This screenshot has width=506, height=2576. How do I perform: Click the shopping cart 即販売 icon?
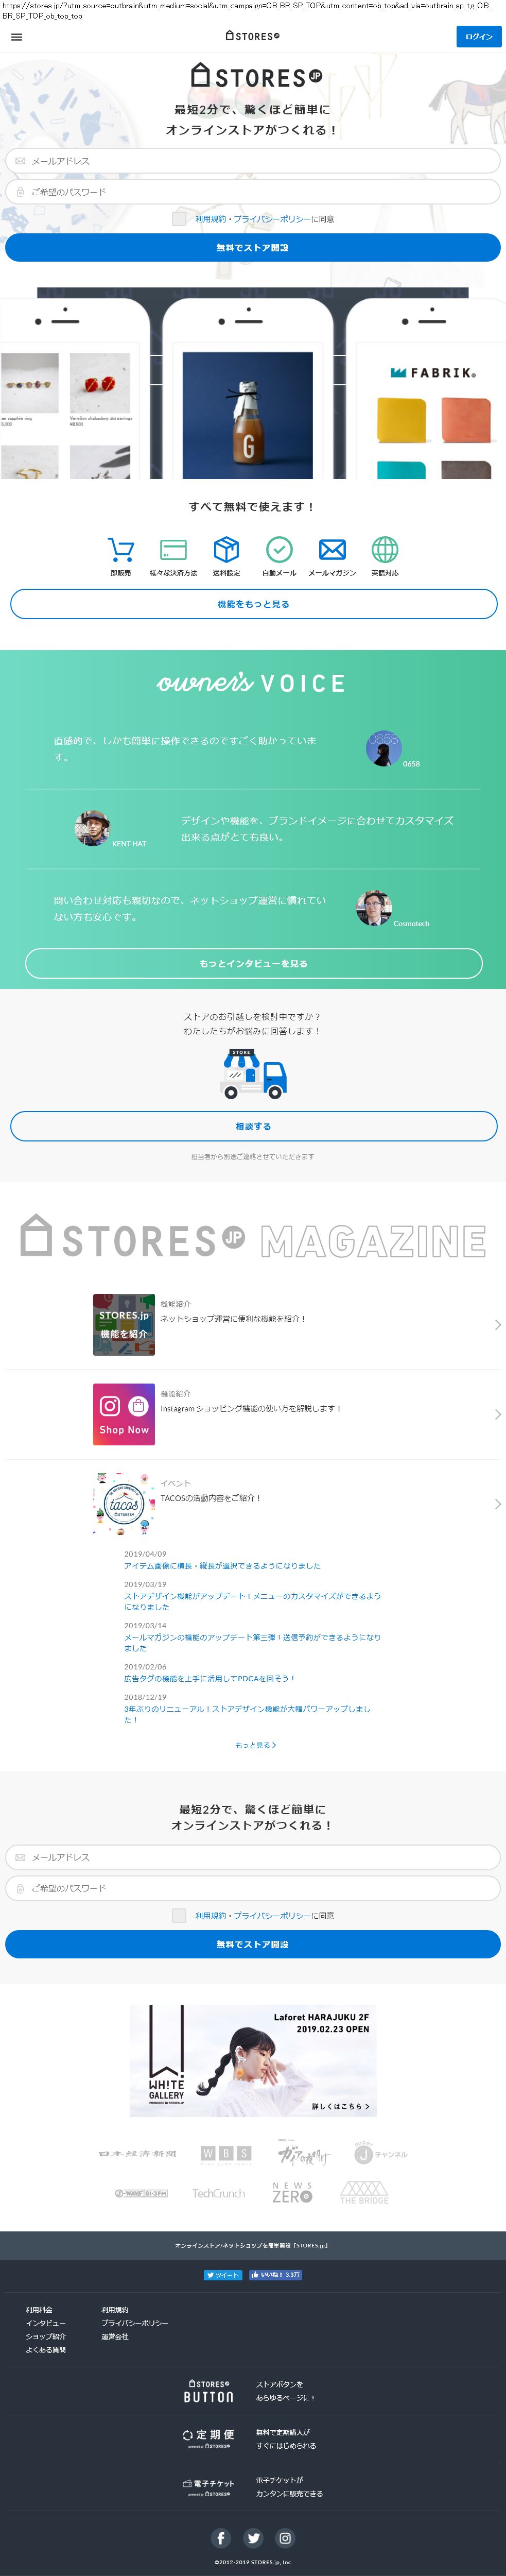click(120, 549)
